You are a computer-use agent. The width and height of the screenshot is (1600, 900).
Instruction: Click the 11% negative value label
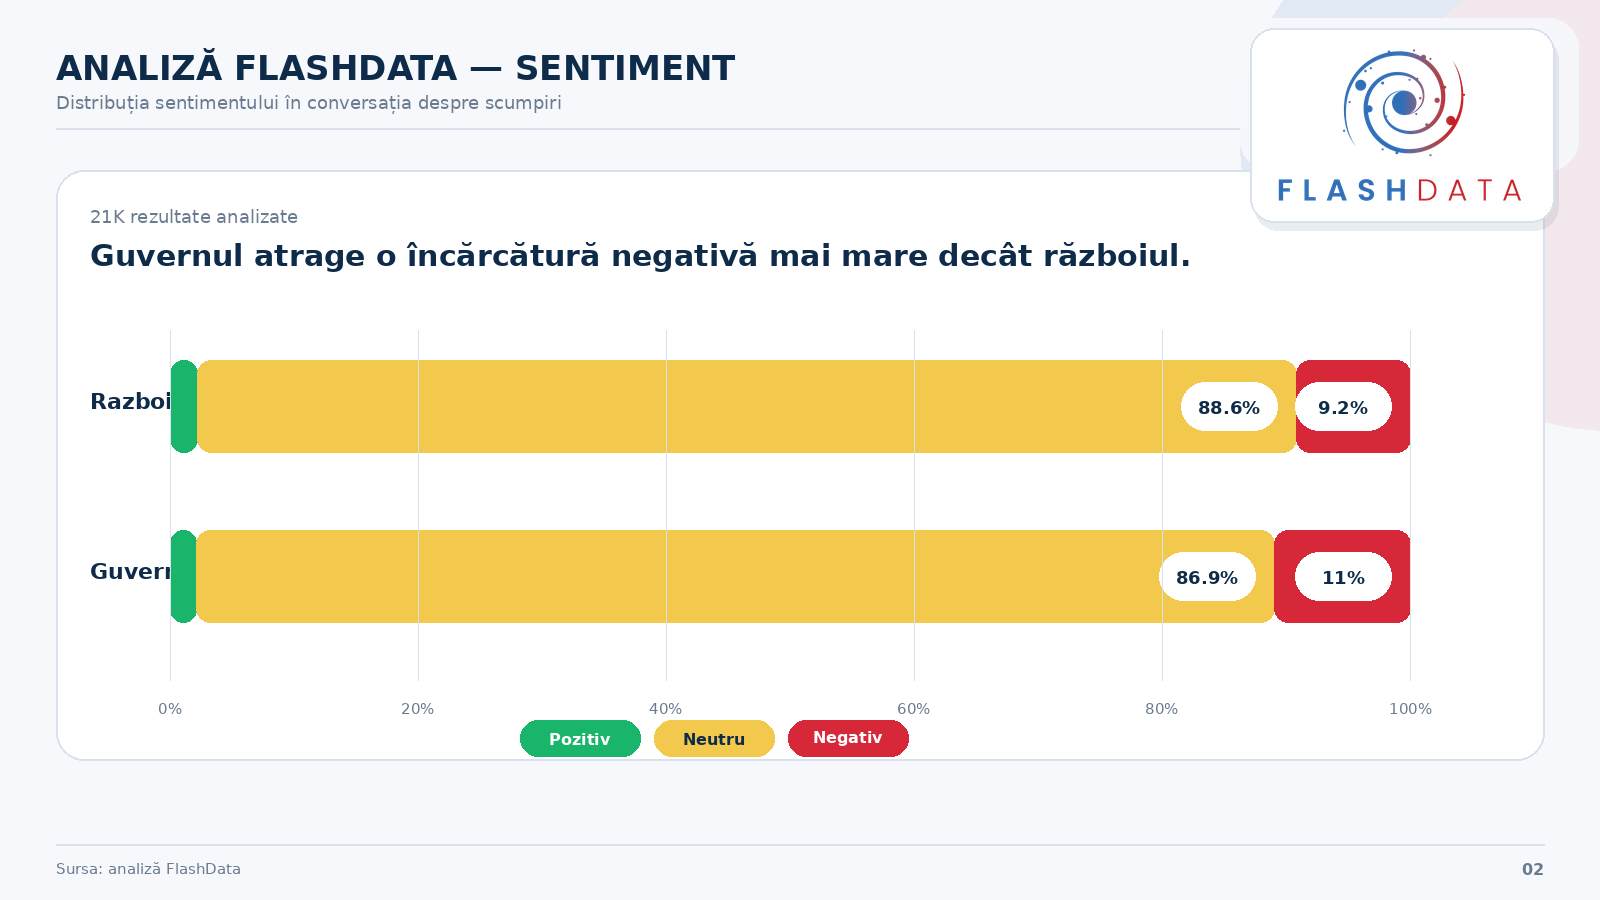tap(1343, 577)
